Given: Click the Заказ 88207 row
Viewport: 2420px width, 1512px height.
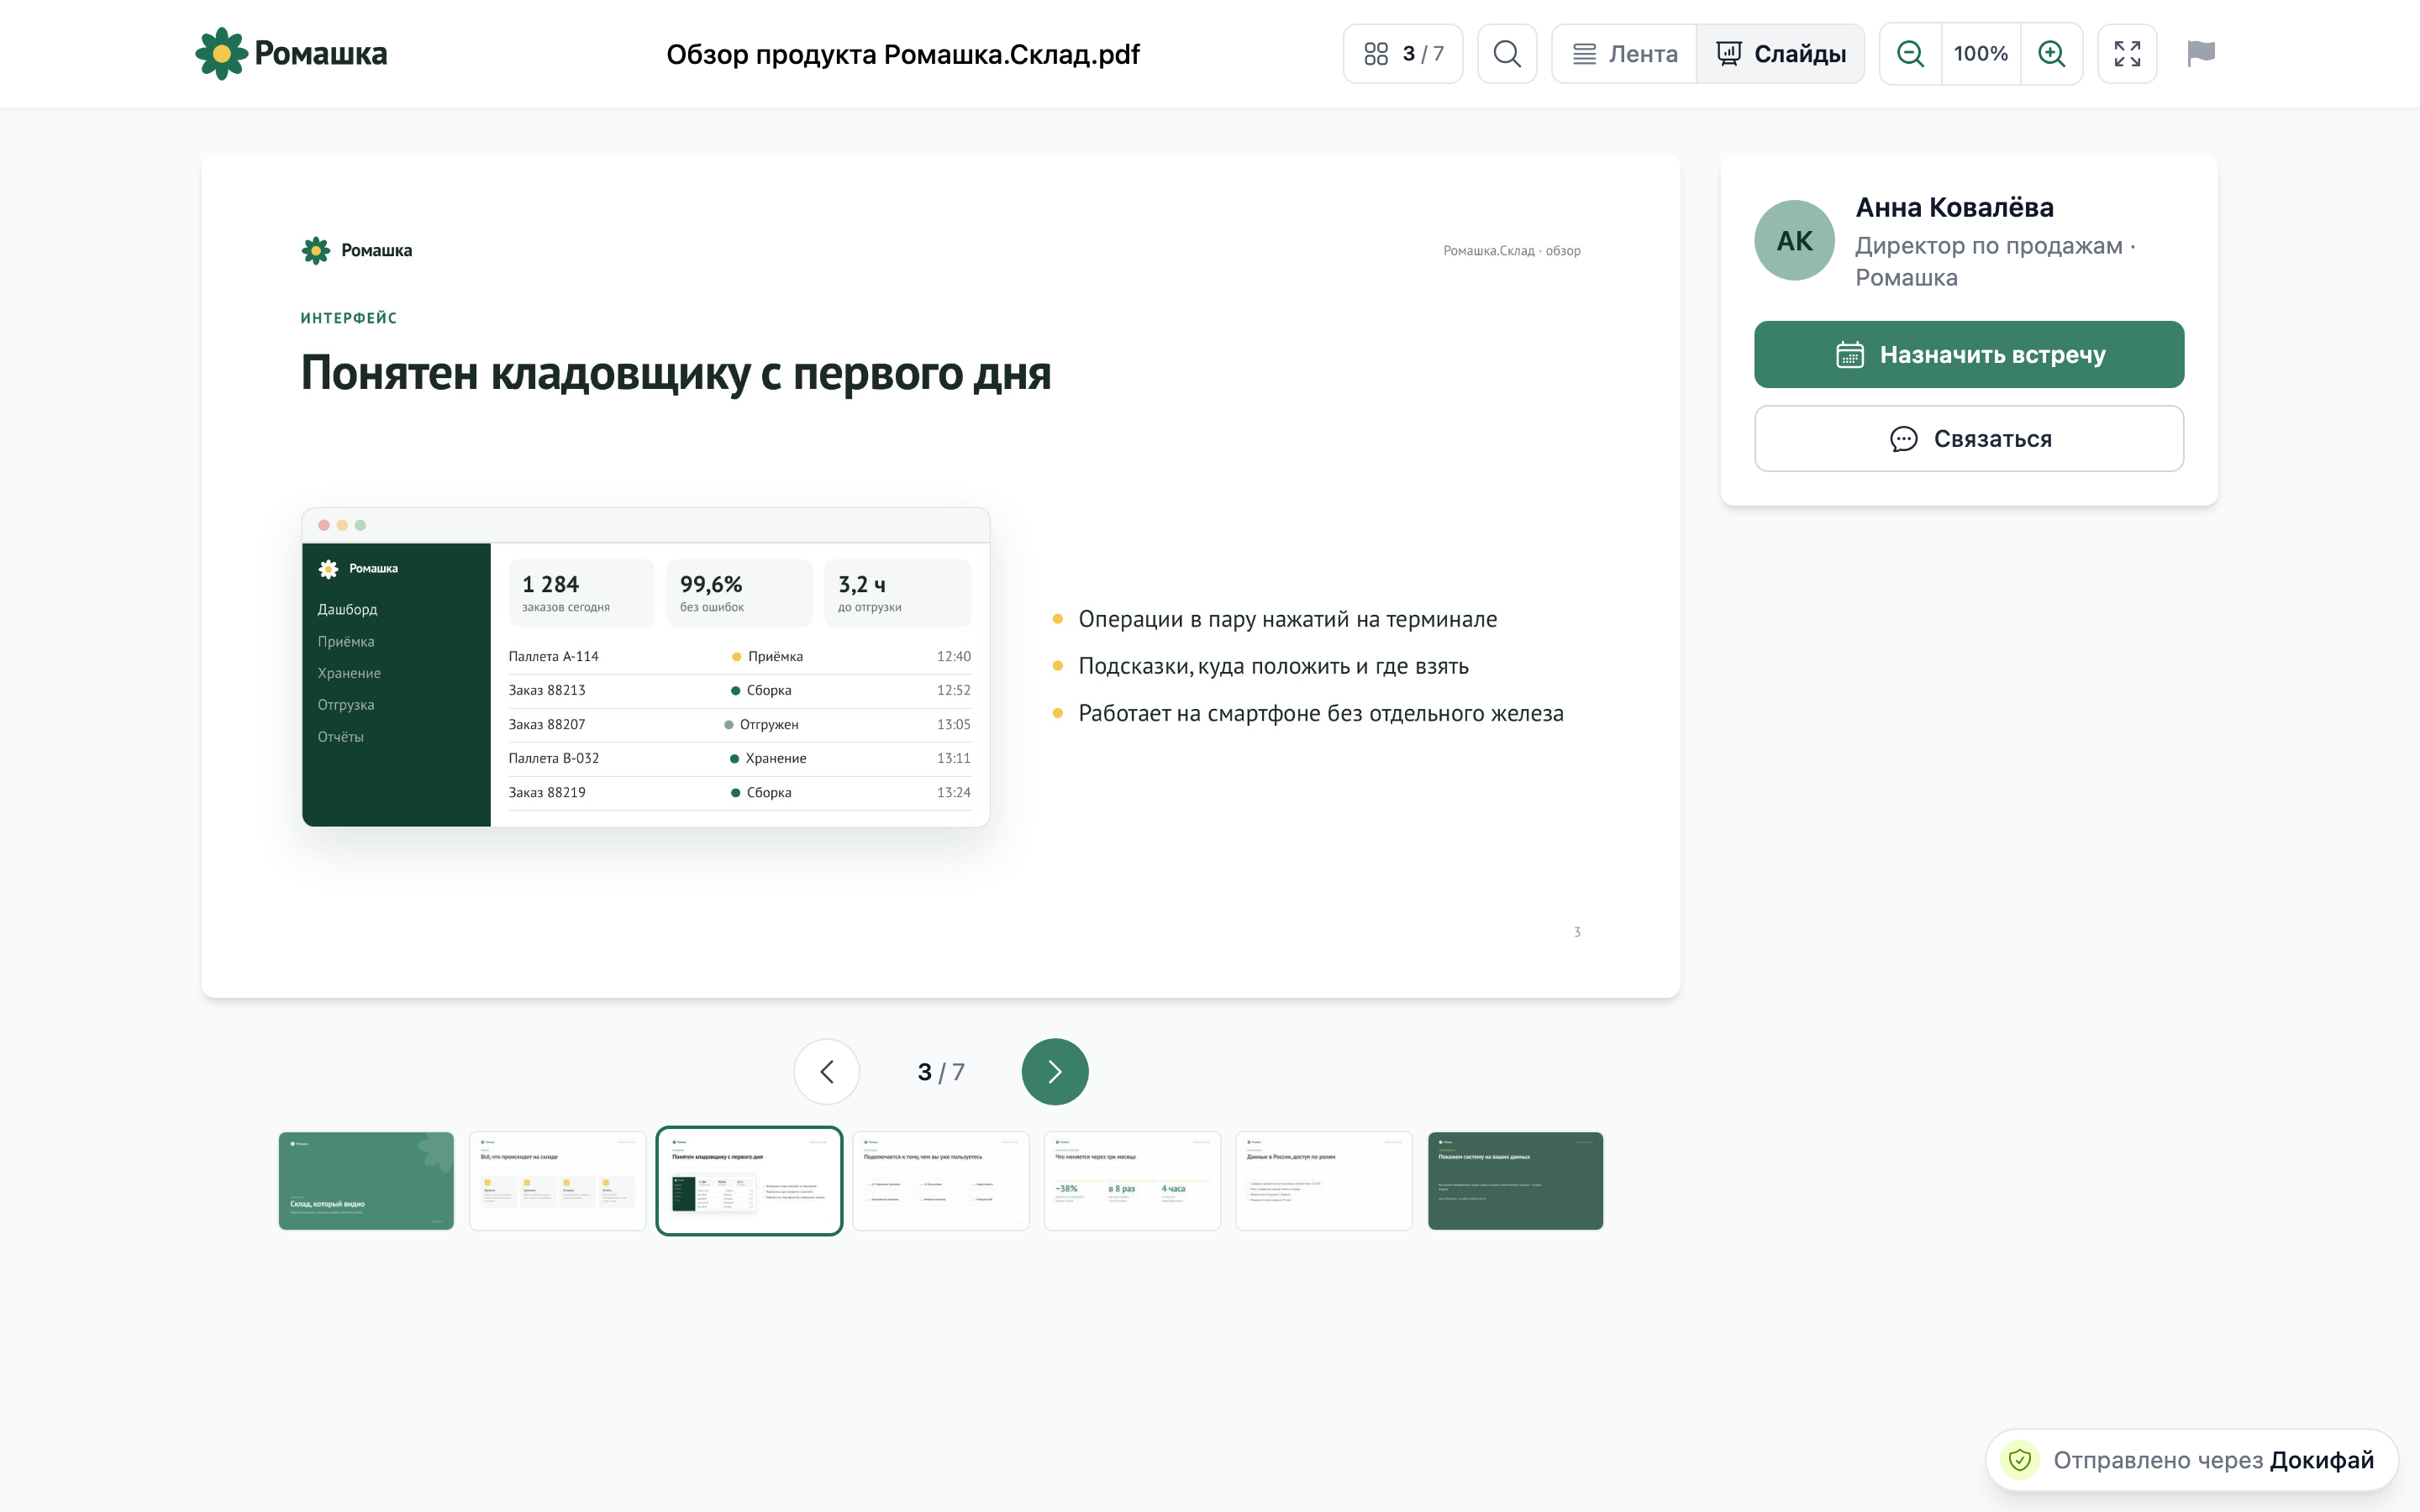Looking at the screenshot, I should [740, 725].
